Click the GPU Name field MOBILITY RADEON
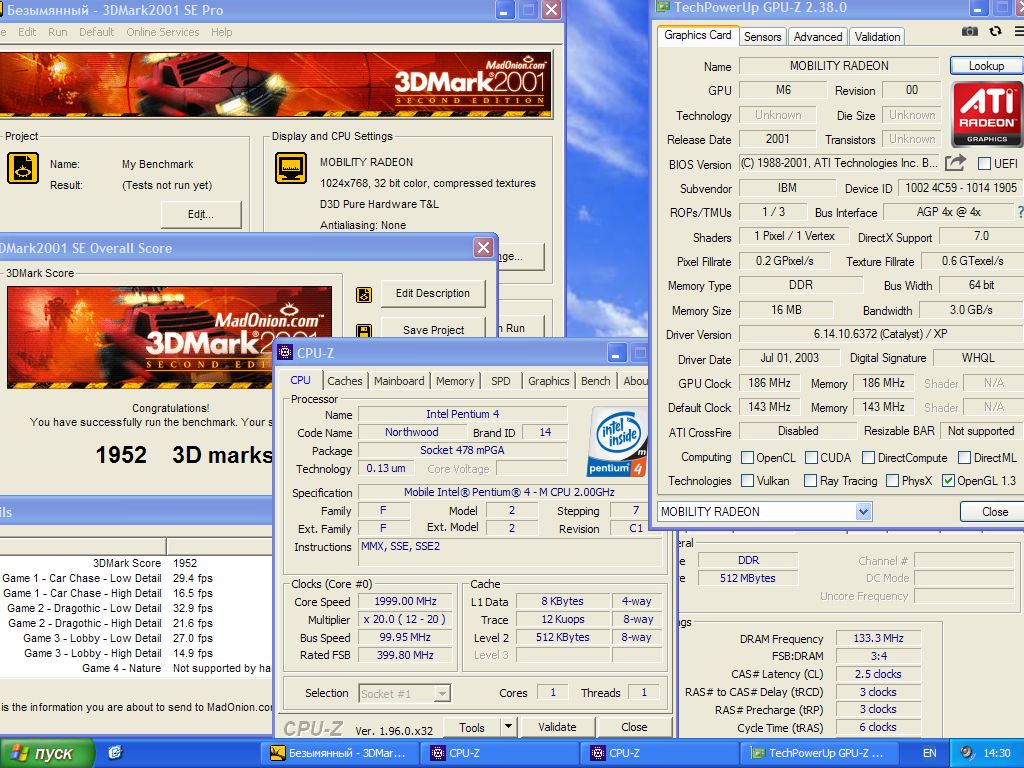 (839, 65)
